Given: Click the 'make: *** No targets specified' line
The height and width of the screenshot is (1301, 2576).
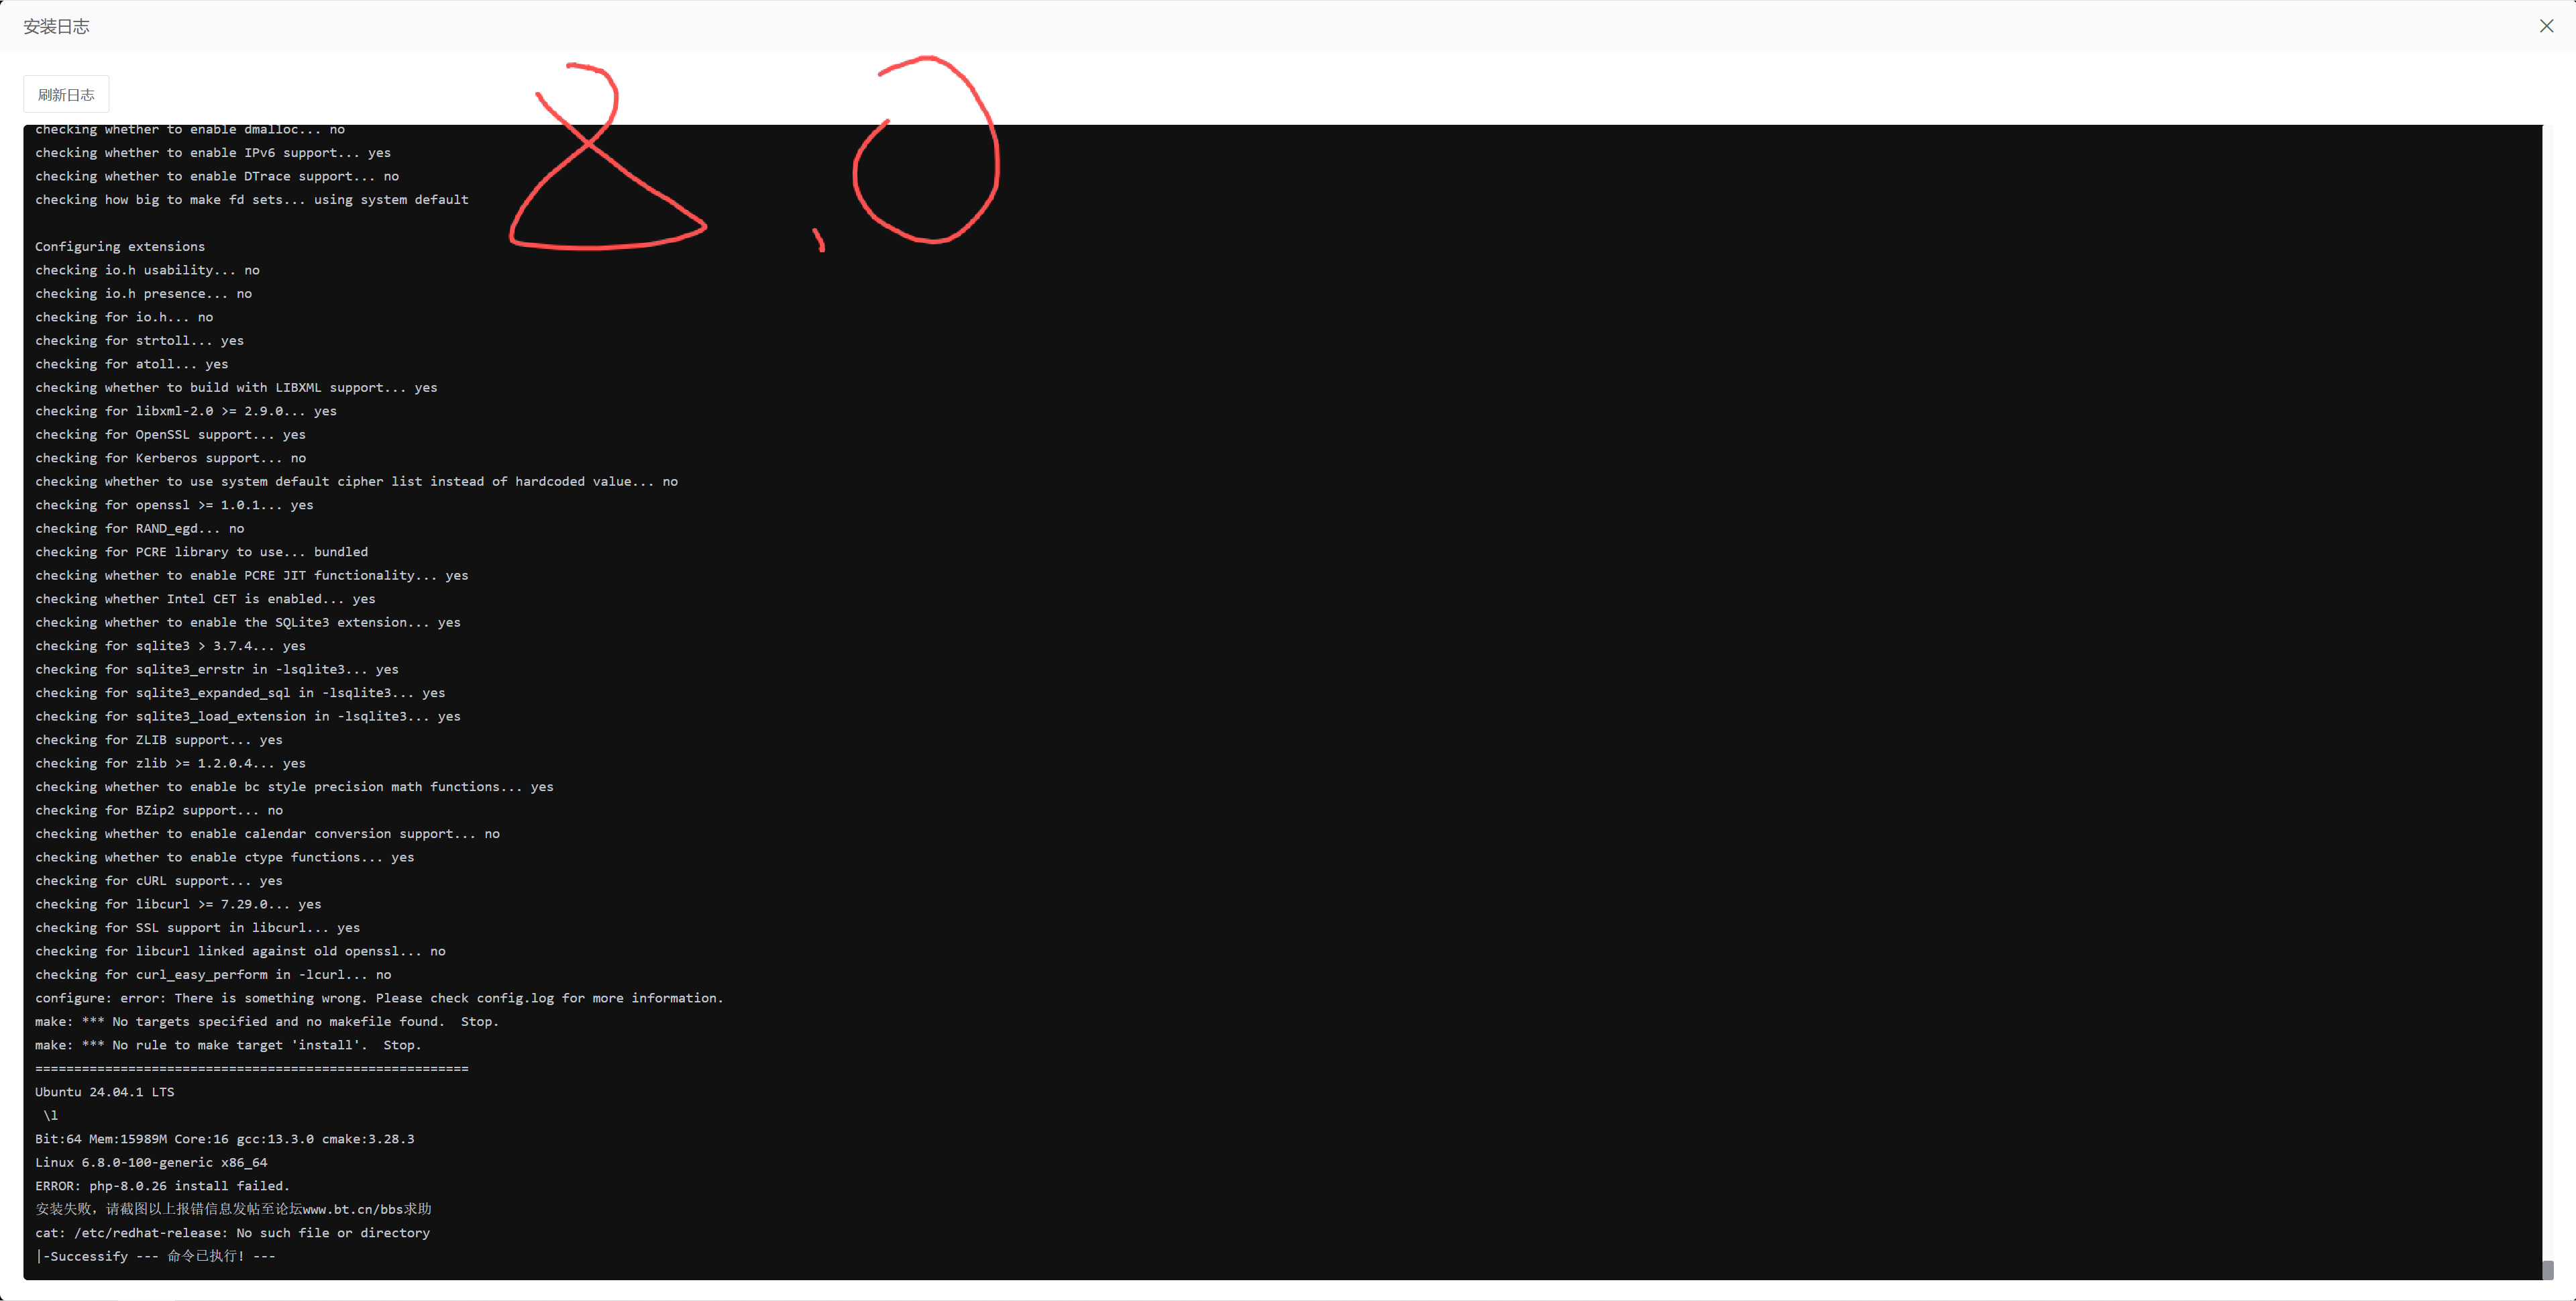Looking at the screenshot, I should tap(267, 1021).
